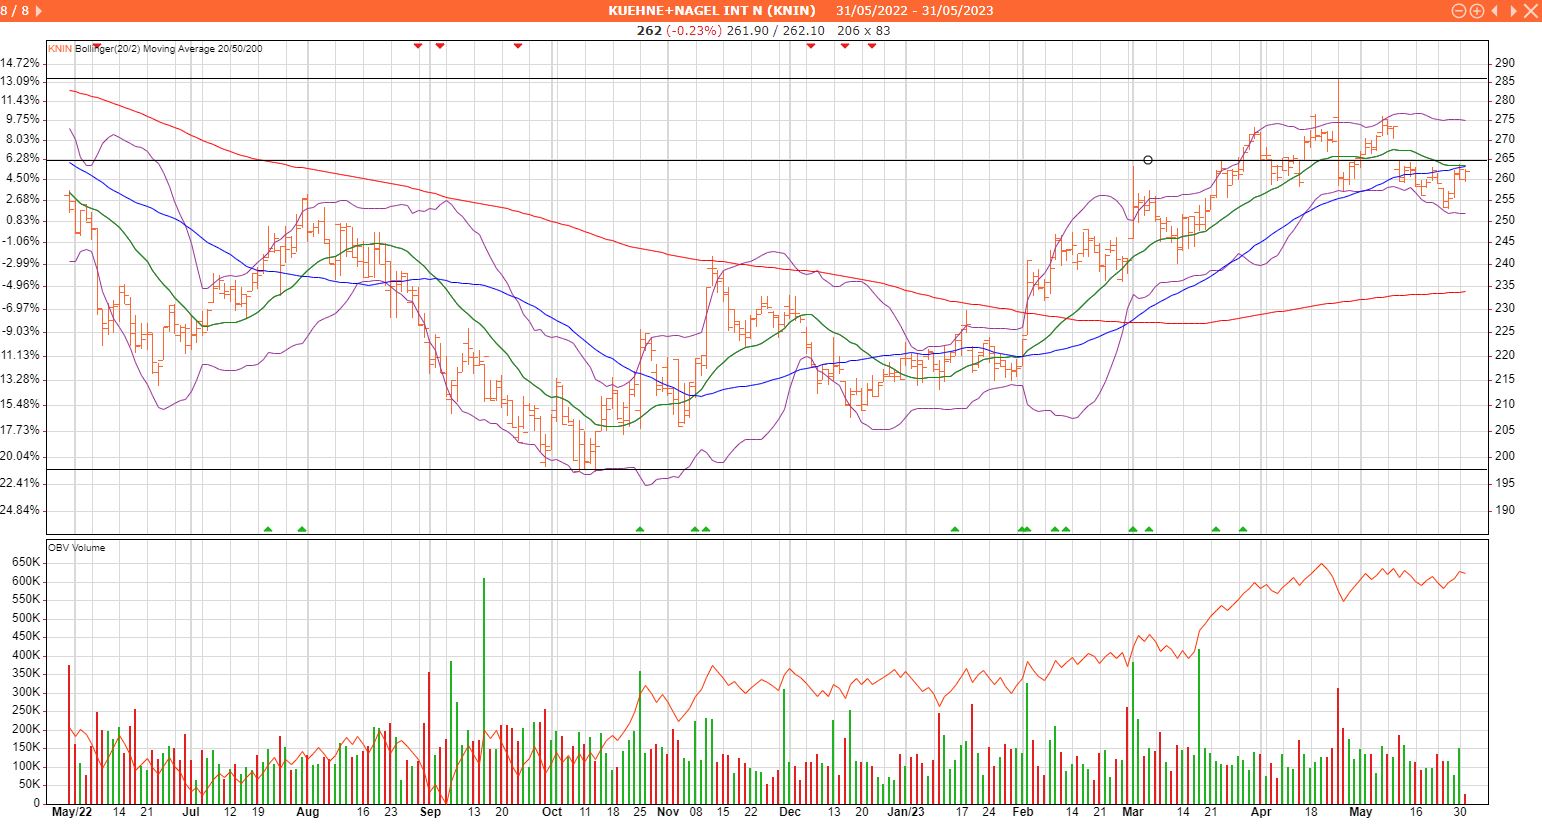Zoom out the chart with minus icon

(1458, 10)
